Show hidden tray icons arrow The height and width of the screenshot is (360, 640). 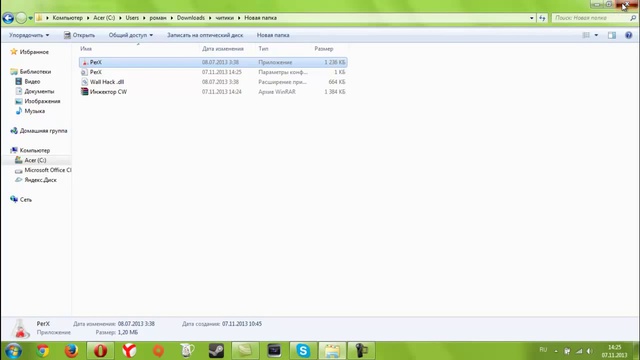(x=556, y=351)
